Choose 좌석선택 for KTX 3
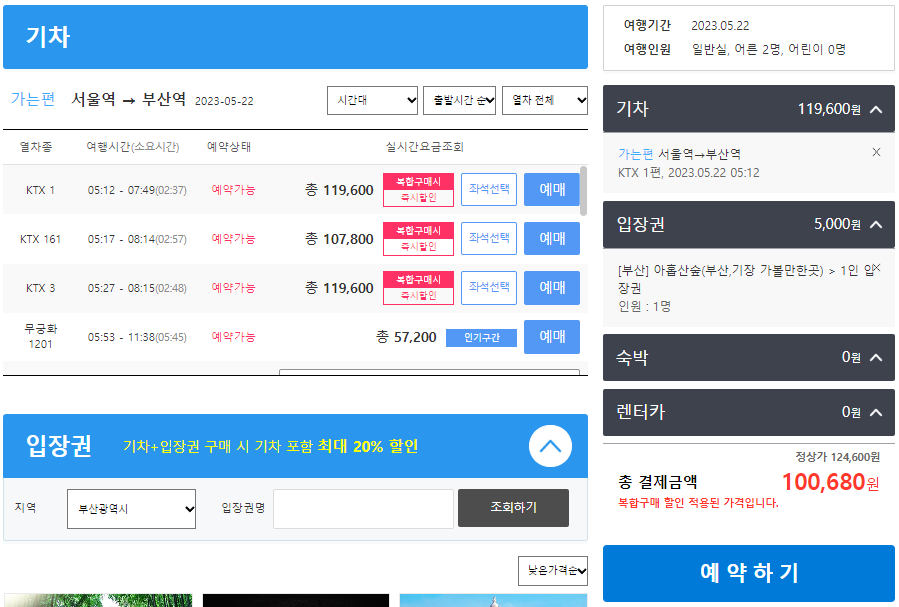Screen dimensions: 899x607 point(488,287)
